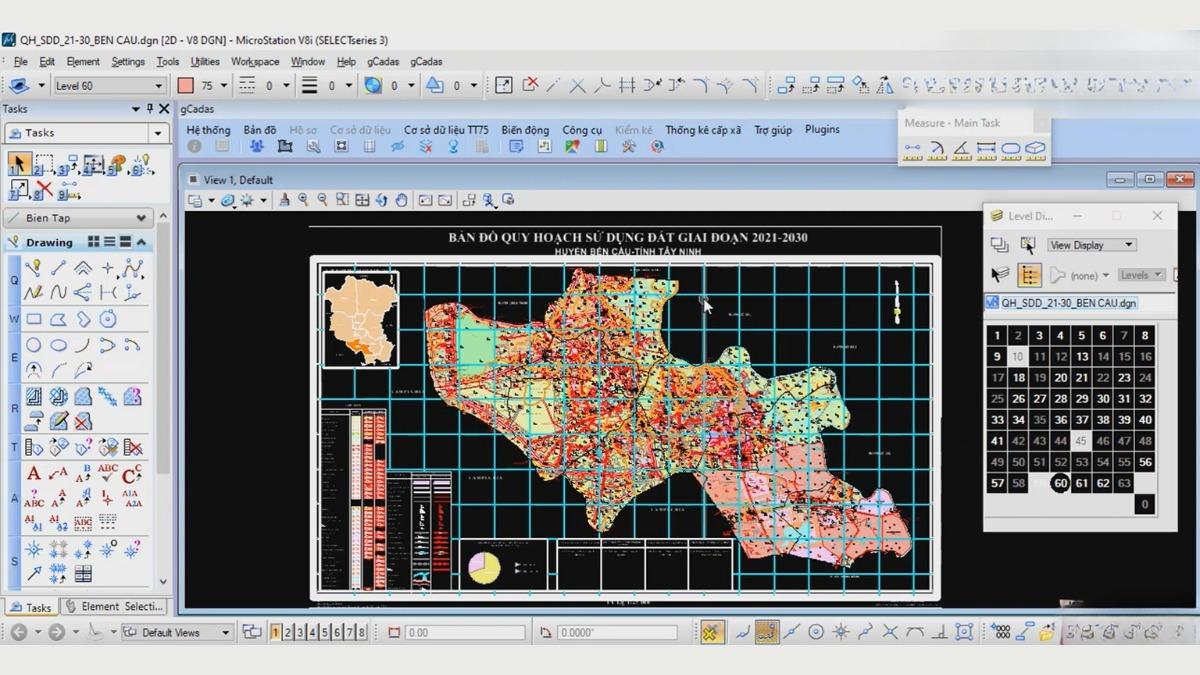Select the Pan View hand icon
Viewport: 1200px width, 675px height.
click(x=401, y=200)
